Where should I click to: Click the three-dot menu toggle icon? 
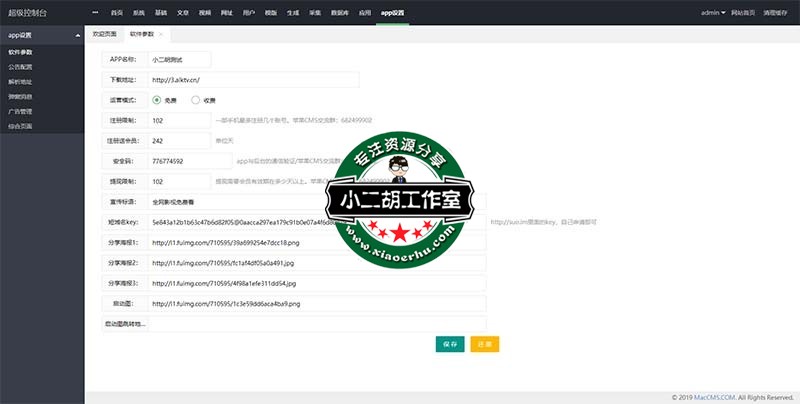click(x=95, y=13)
